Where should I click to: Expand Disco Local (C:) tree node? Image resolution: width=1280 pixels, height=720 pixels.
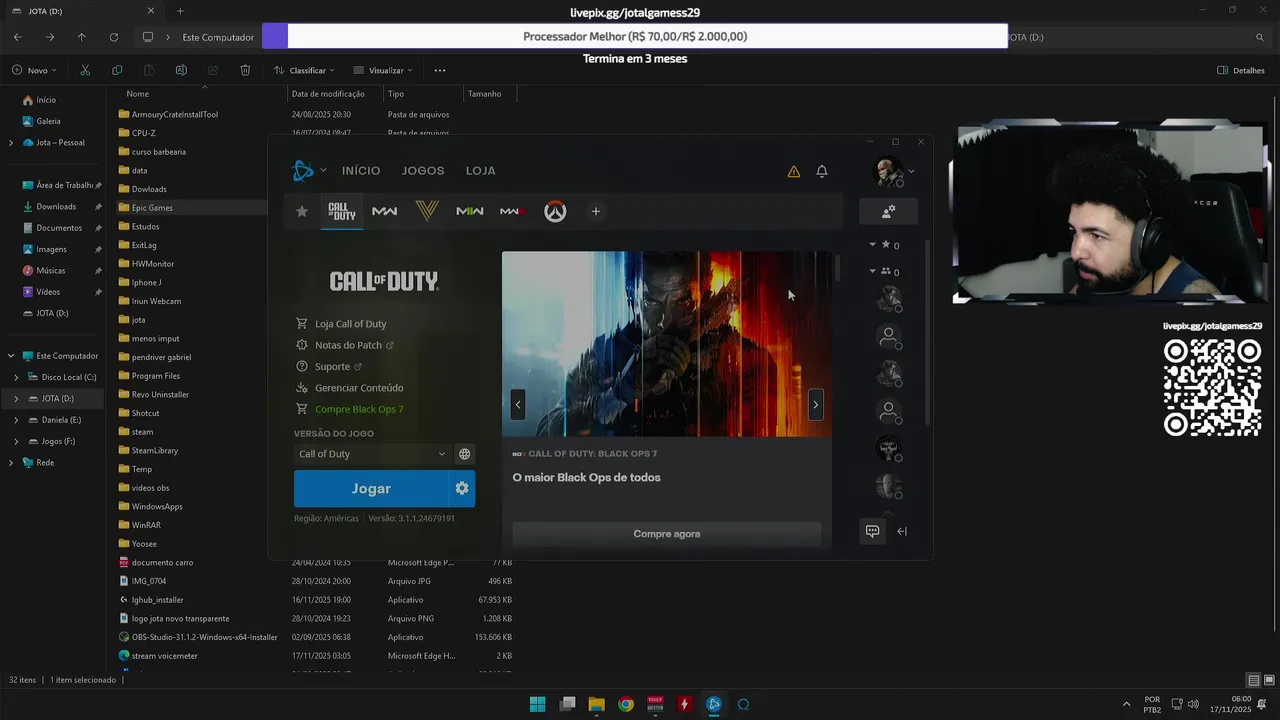[x=16, y=377]
